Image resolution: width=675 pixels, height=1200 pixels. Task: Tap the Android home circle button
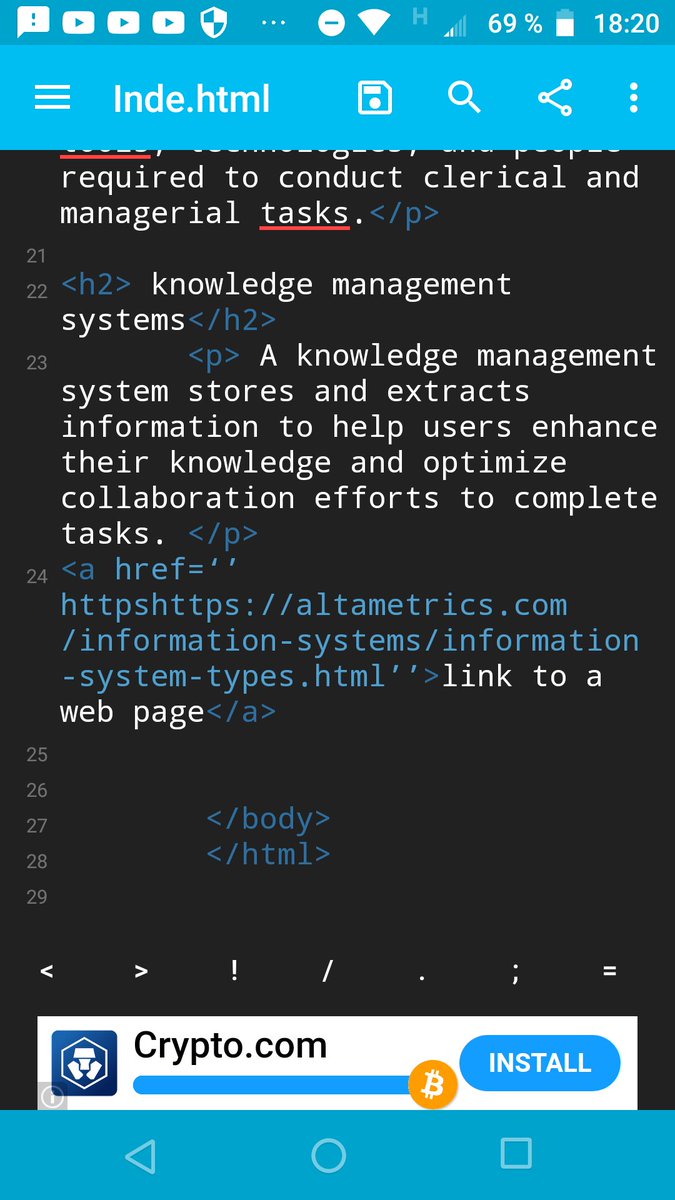(329, 1156)
